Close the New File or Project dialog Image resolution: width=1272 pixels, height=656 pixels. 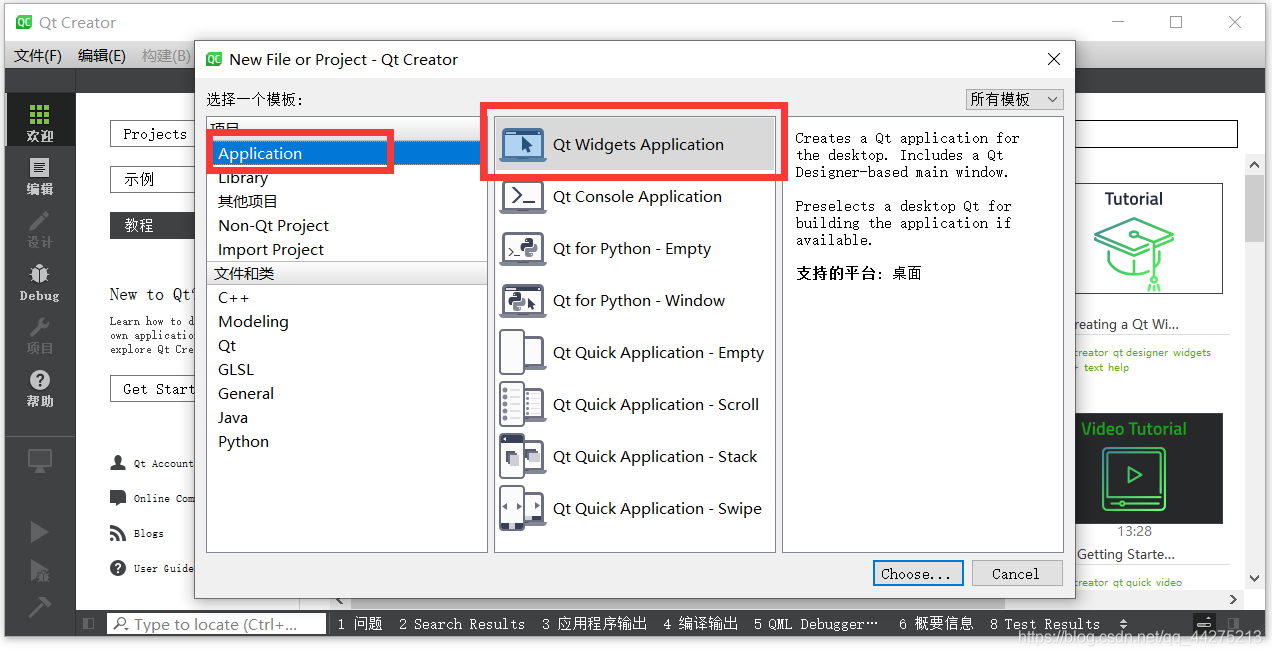point(1053,60)
